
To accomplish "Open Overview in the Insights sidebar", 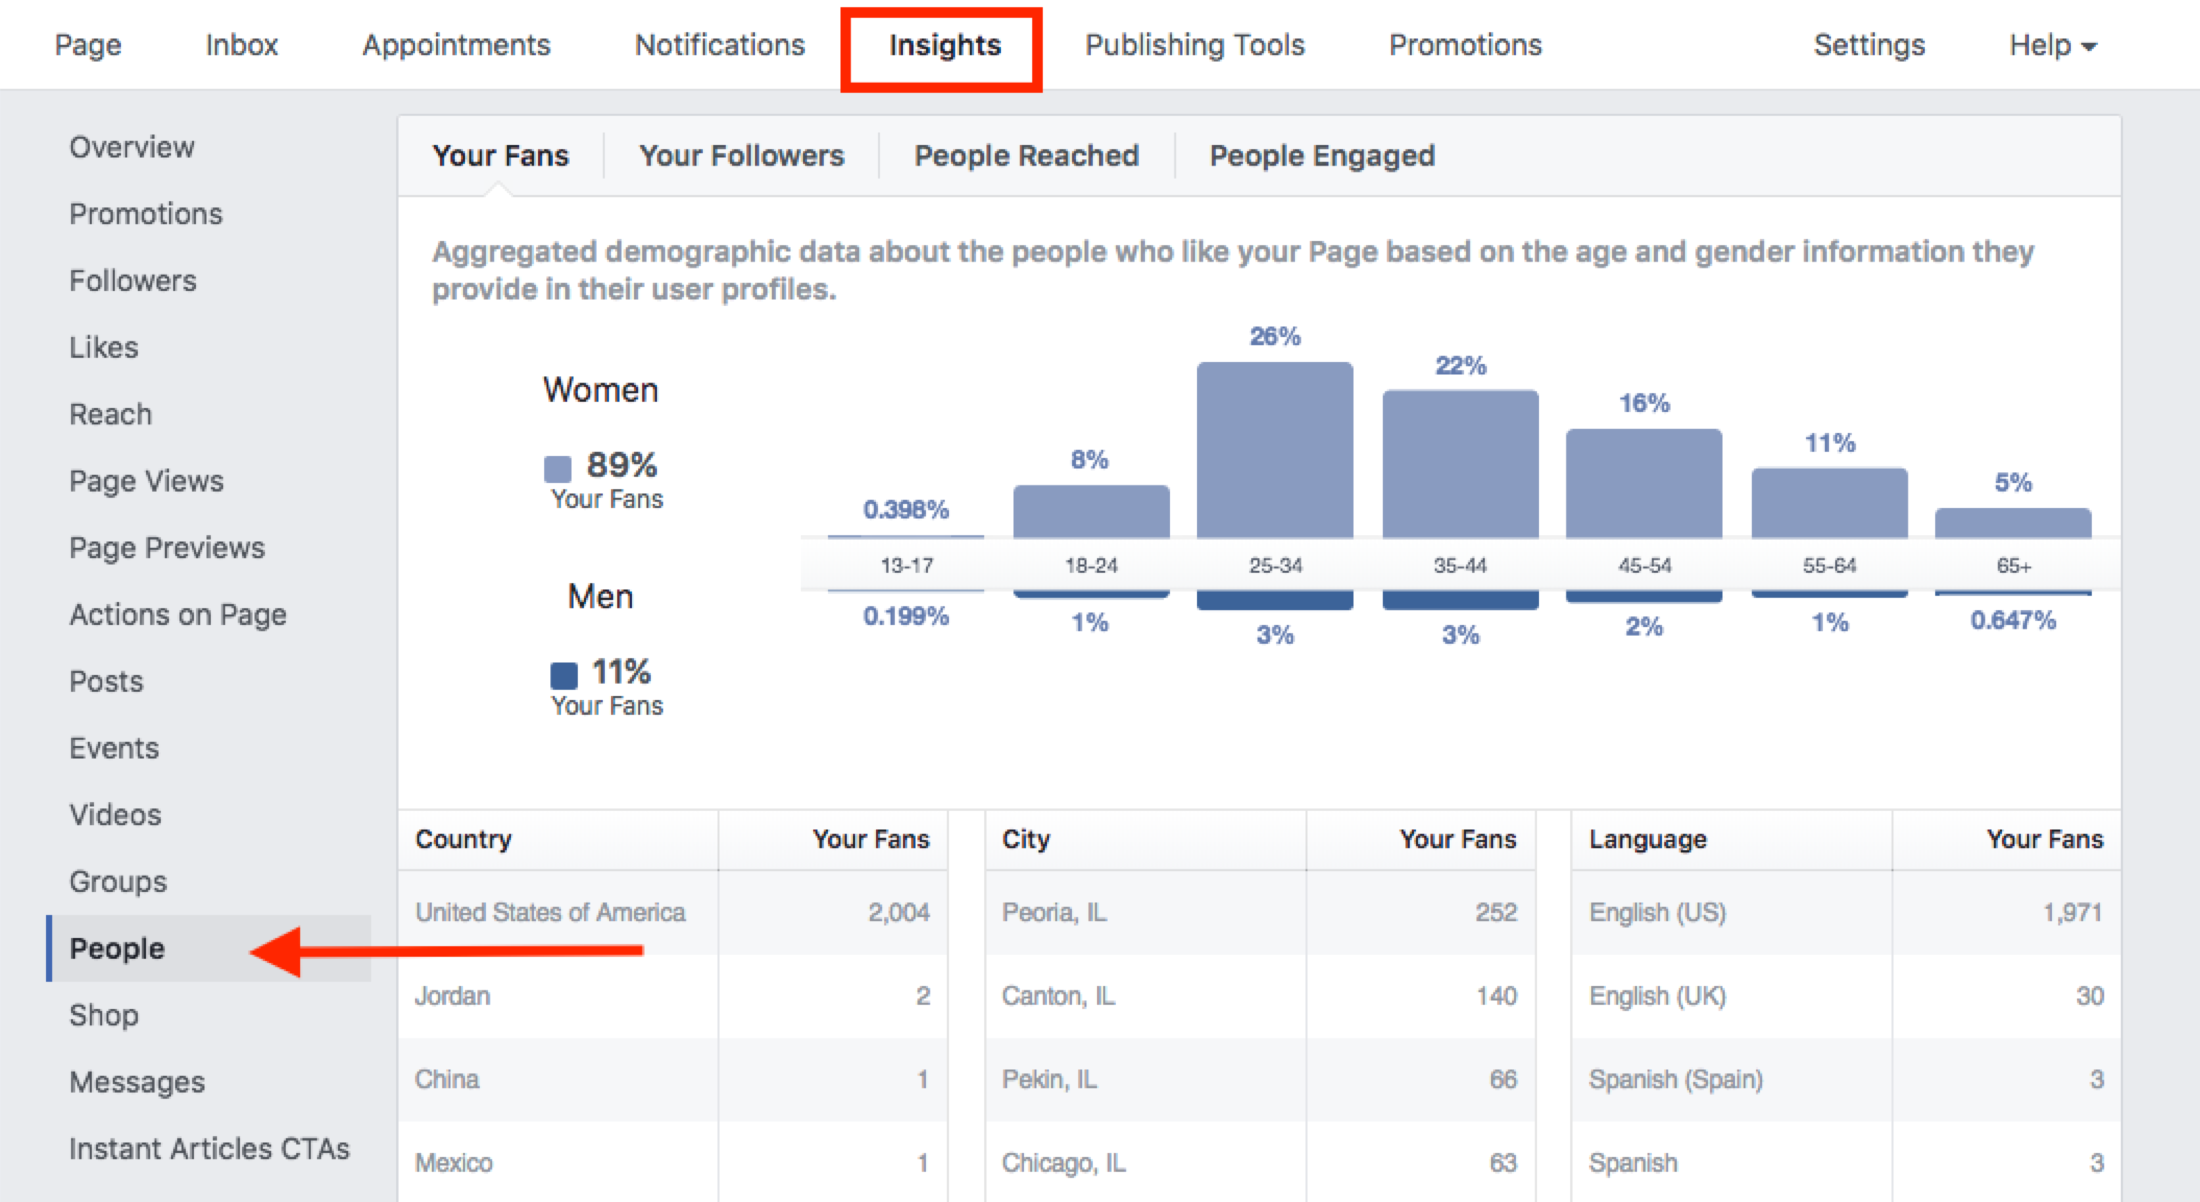I will (132, 147).
